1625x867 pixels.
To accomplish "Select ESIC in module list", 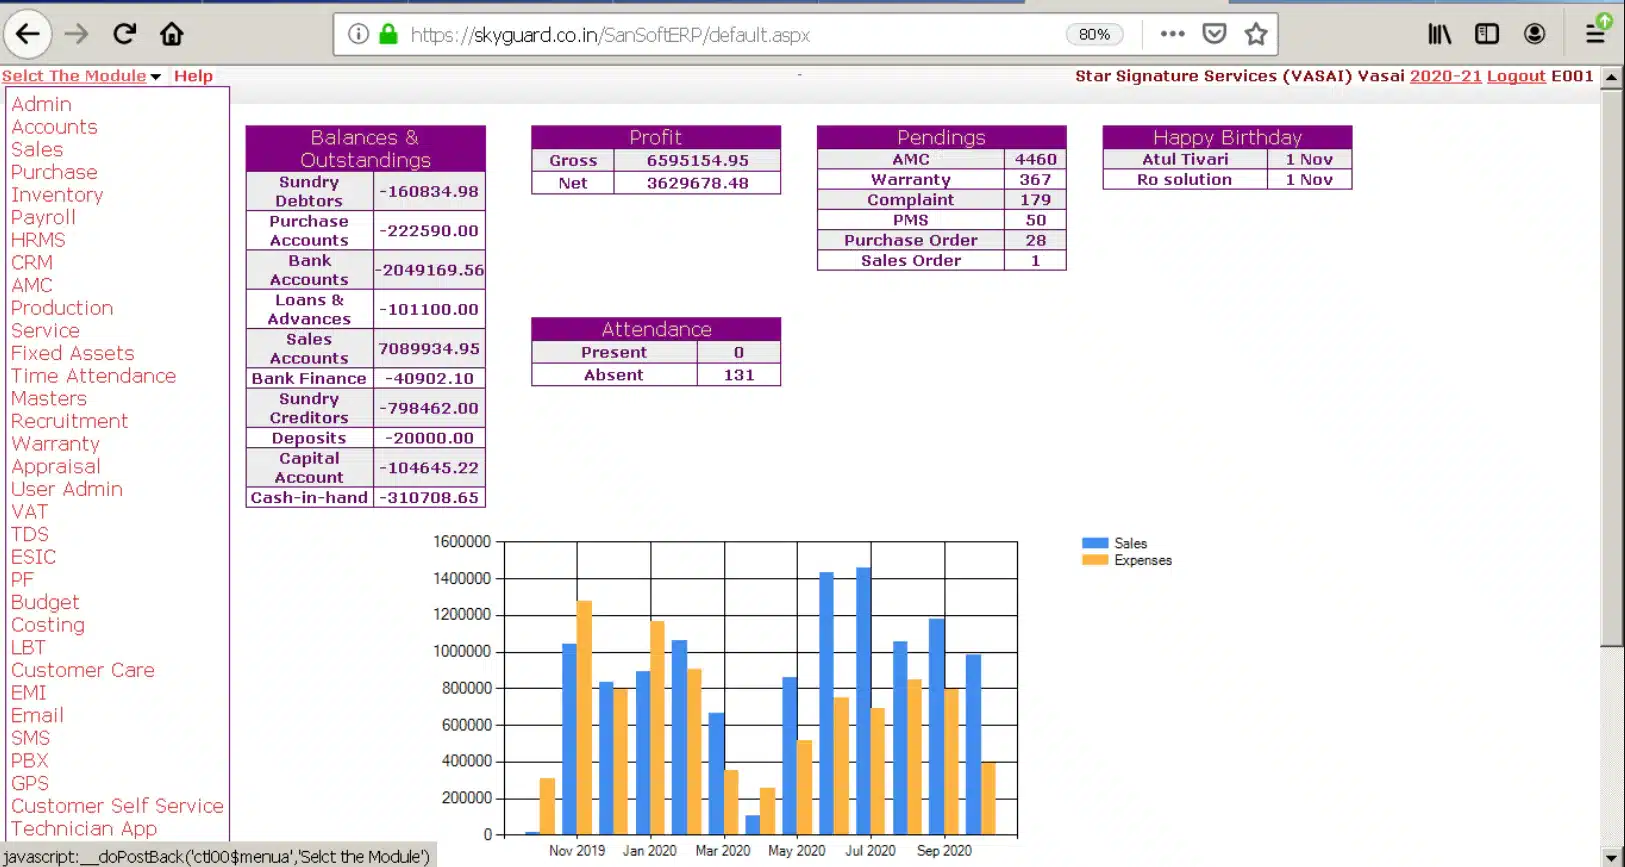I will [x=33, y=557].
